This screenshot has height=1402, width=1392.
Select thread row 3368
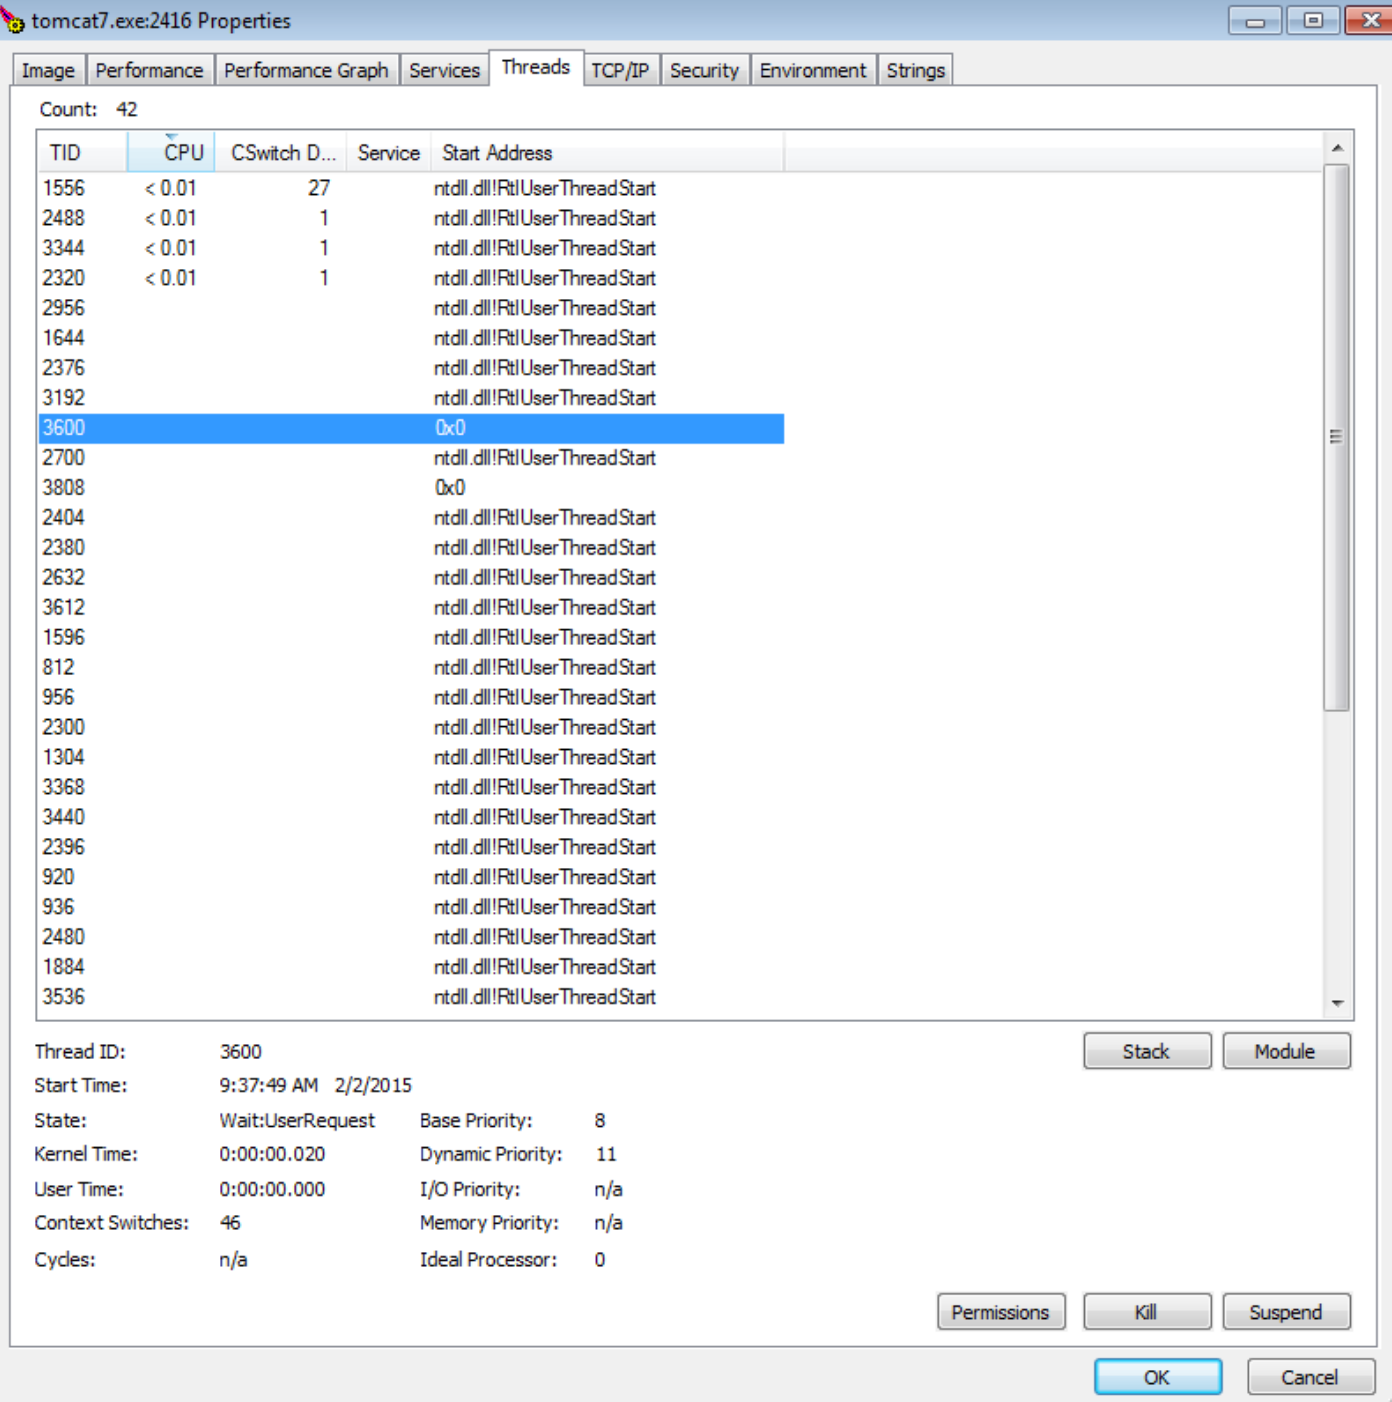(411, 787)
